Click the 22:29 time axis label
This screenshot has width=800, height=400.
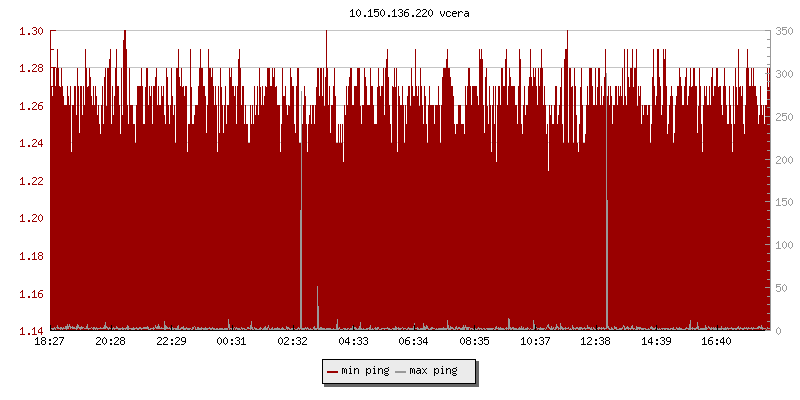(x=171, y=342)
